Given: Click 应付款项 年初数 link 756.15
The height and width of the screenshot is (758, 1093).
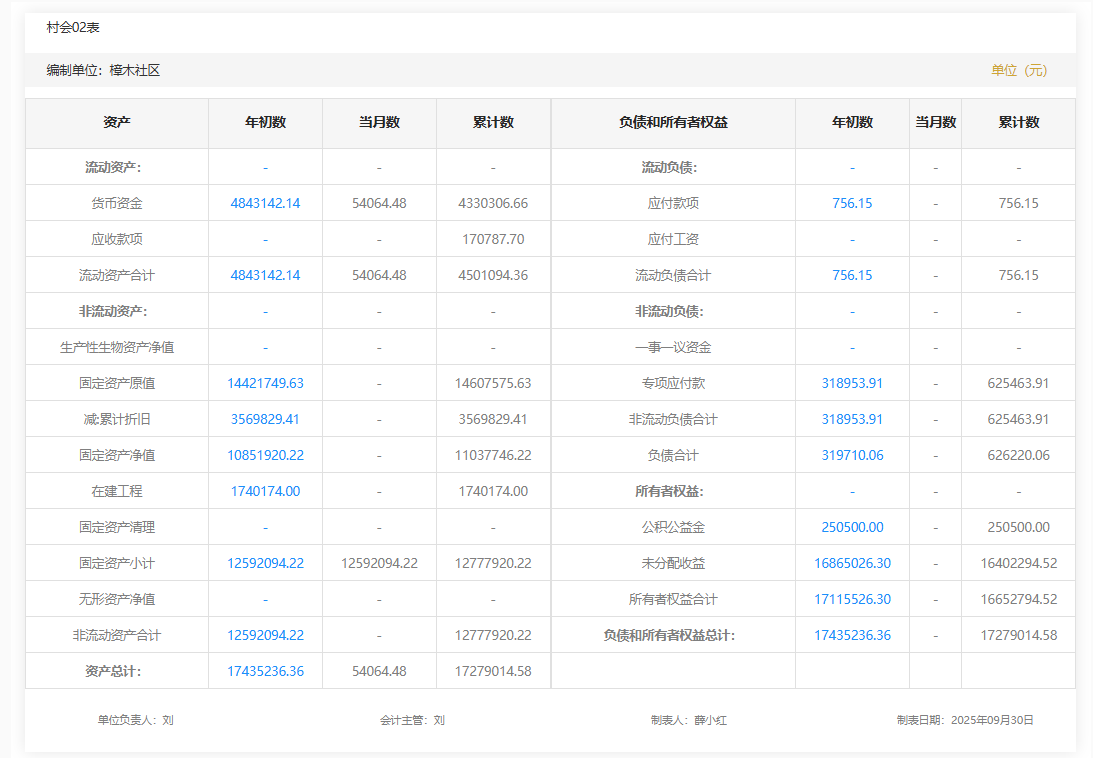Looking at the screenshot, I should [852, 203].
